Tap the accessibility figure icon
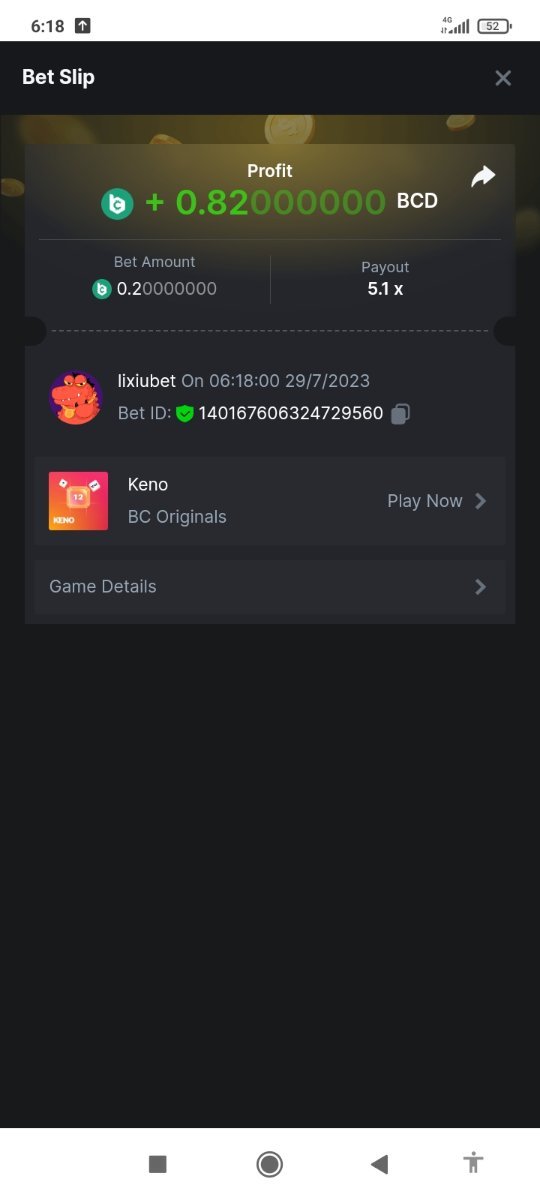Screen dimensions: 540x1200 [x=473, y=1163]
